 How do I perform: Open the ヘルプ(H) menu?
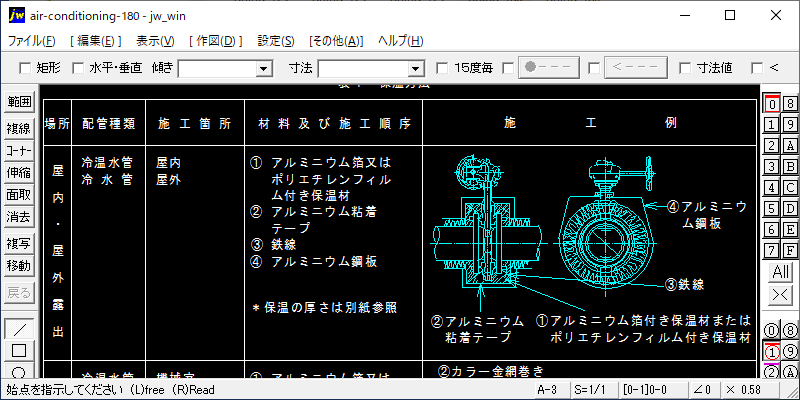(x=401, y=41)
